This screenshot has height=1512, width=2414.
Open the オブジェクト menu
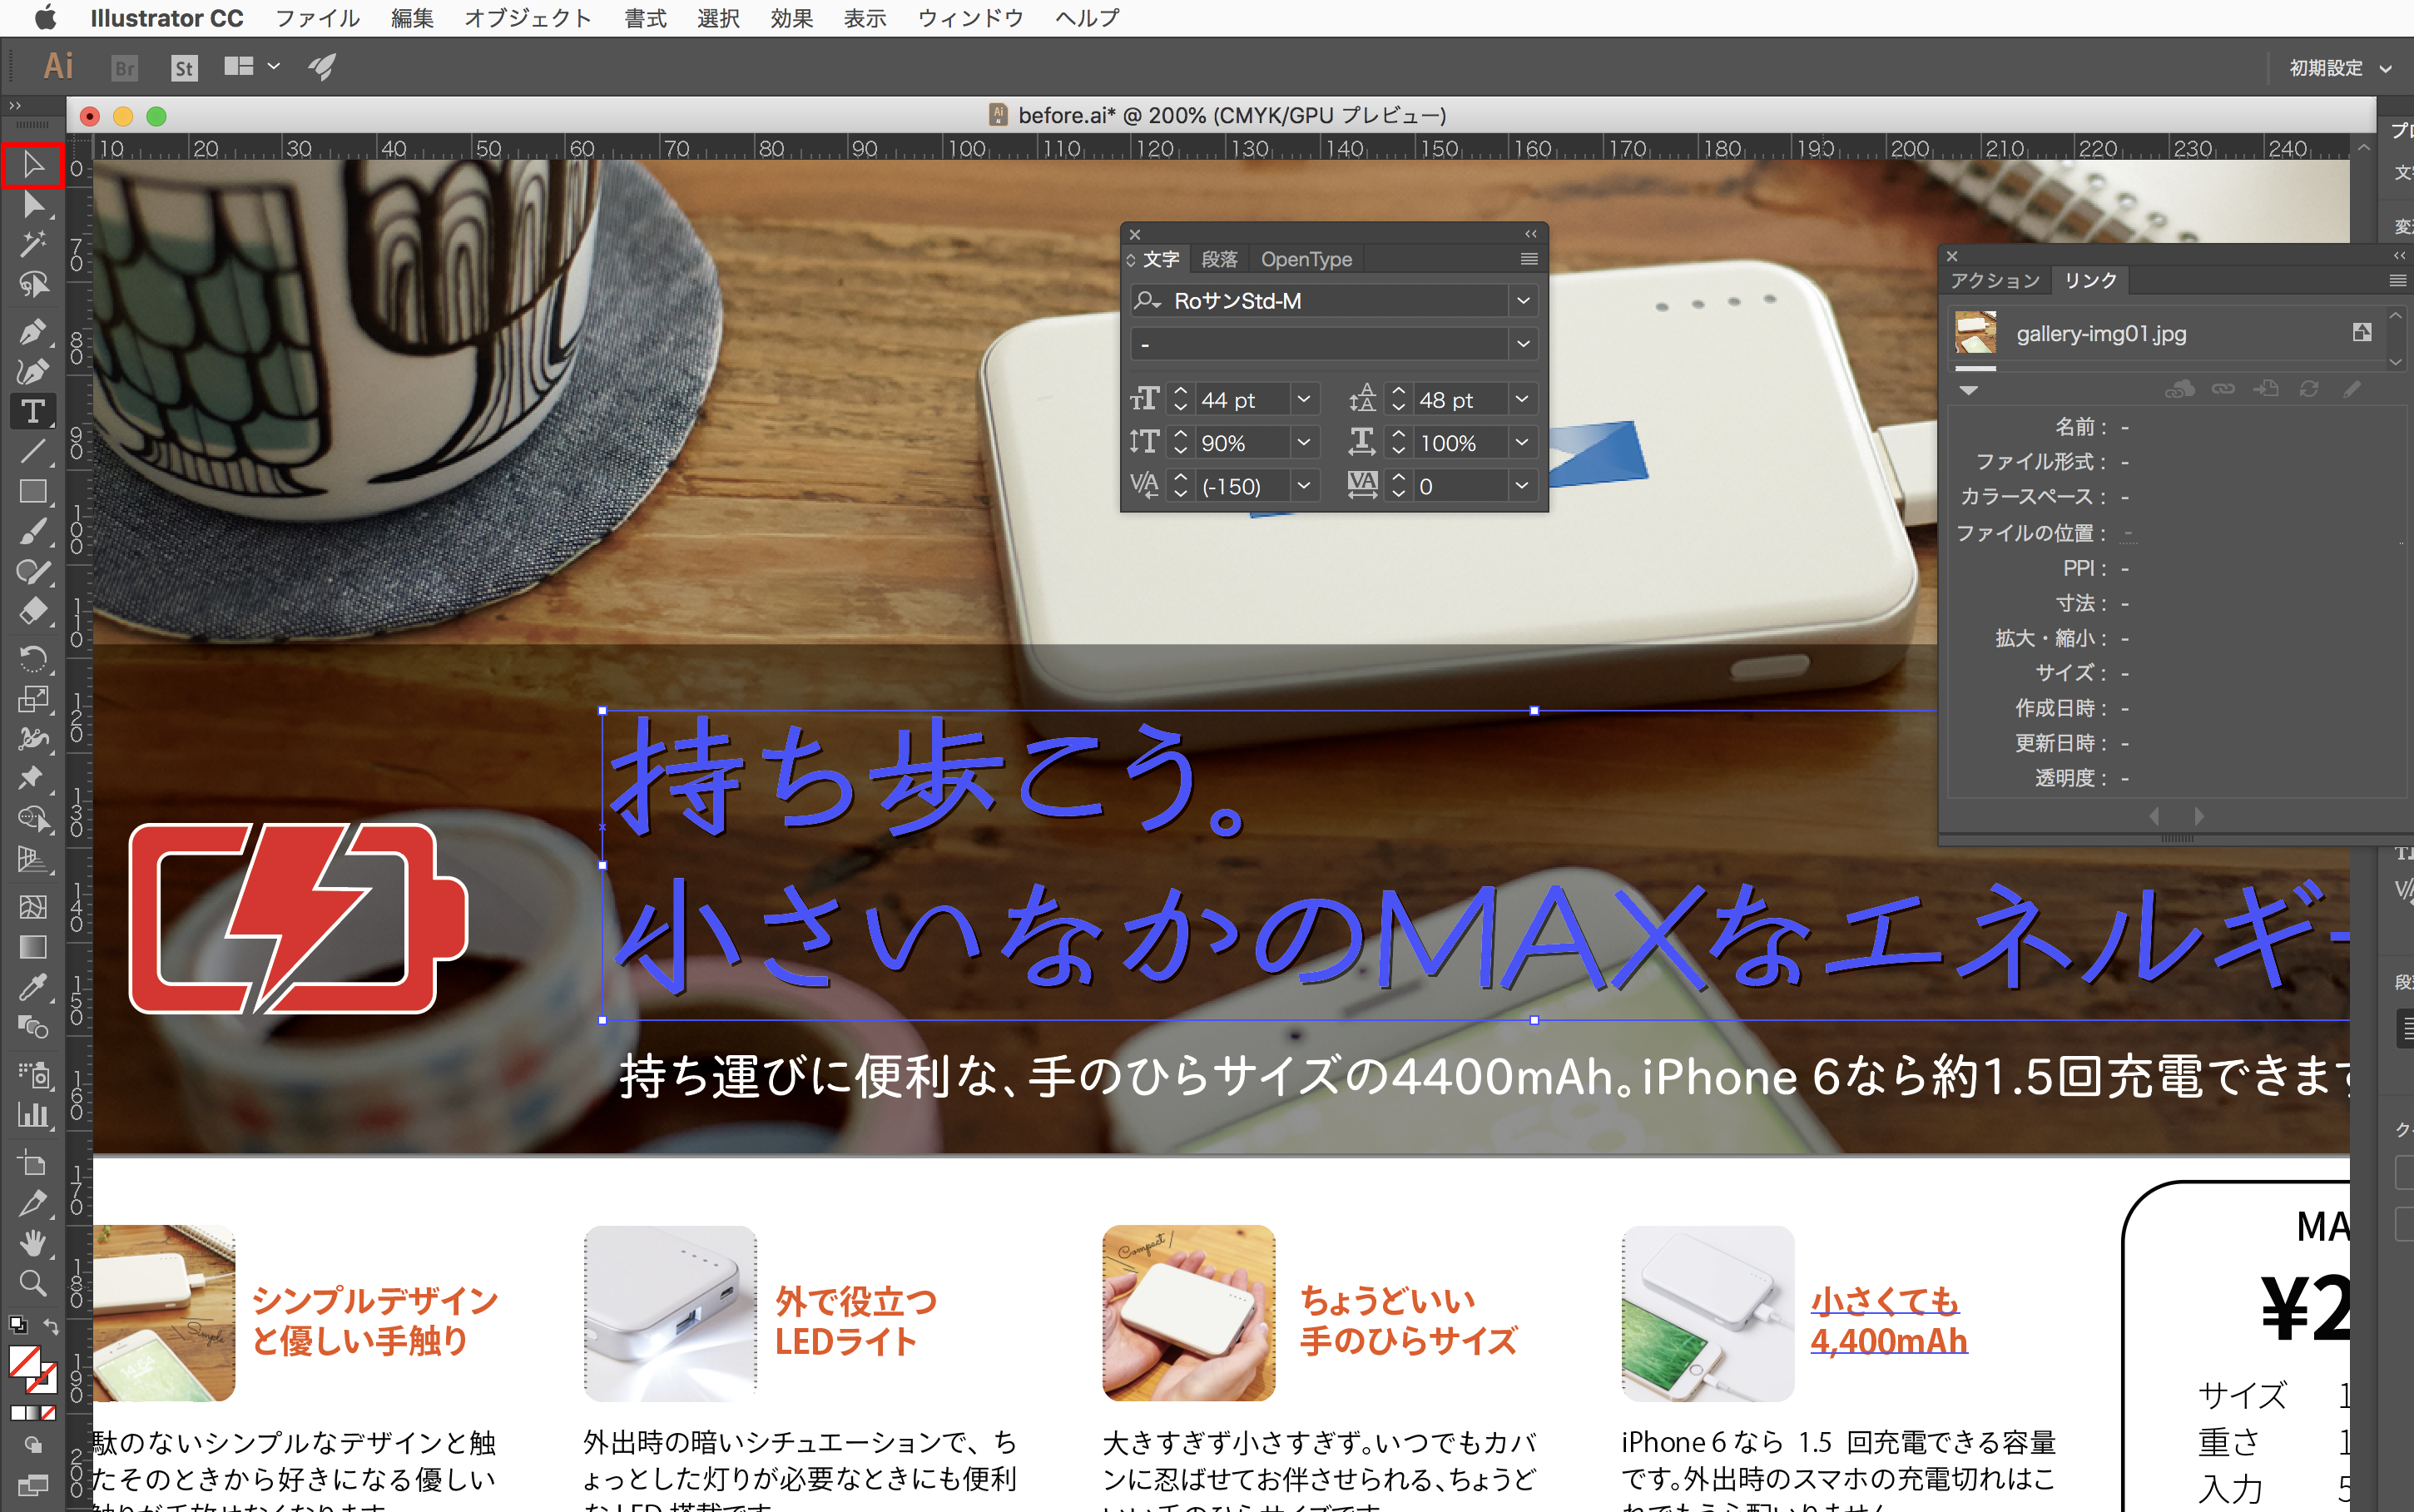pyautogui.click(x=527, y=18)
